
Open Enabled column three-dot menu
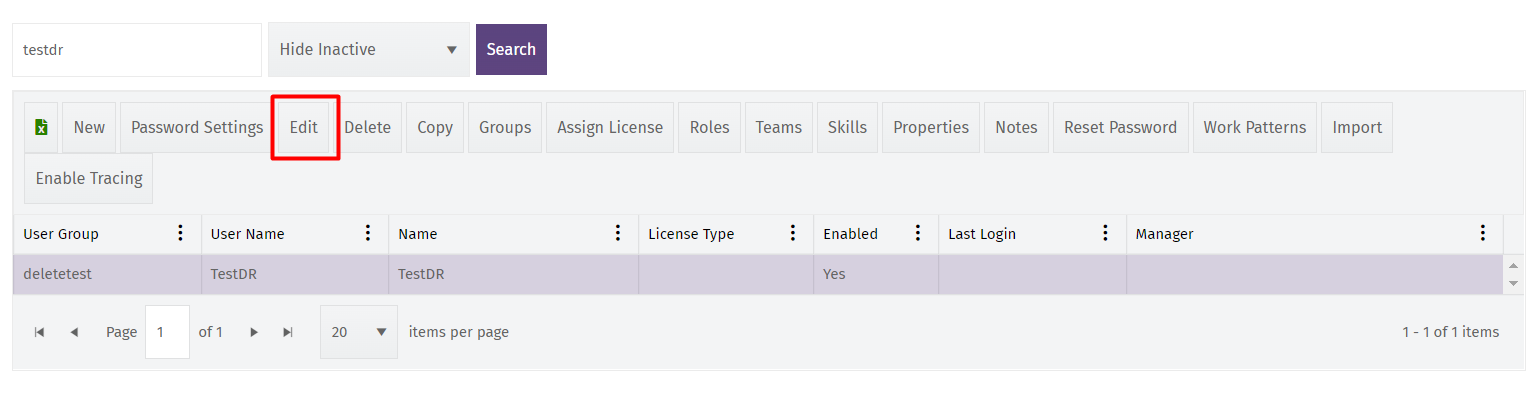(x=917, y=233)
